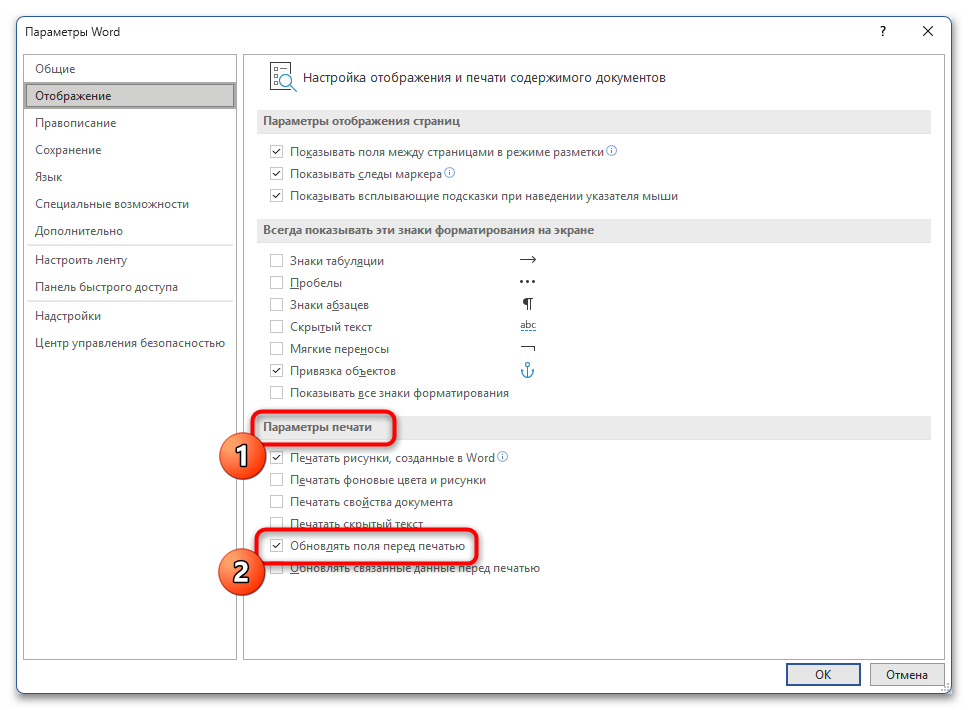Viewport: 968px width, 710px height.
Task: Uncheck 'Показывать следы маркера'
Action: (277, 174)
